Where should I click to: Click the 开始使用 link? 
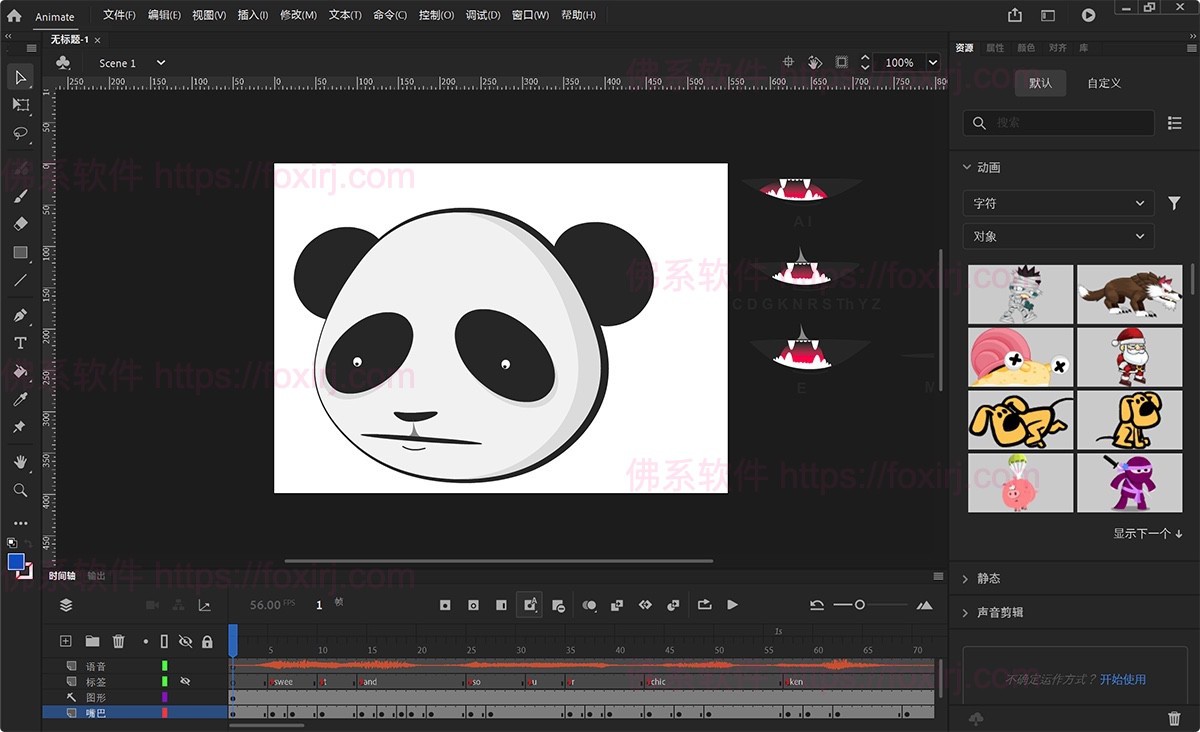[x=1122, y=679]
